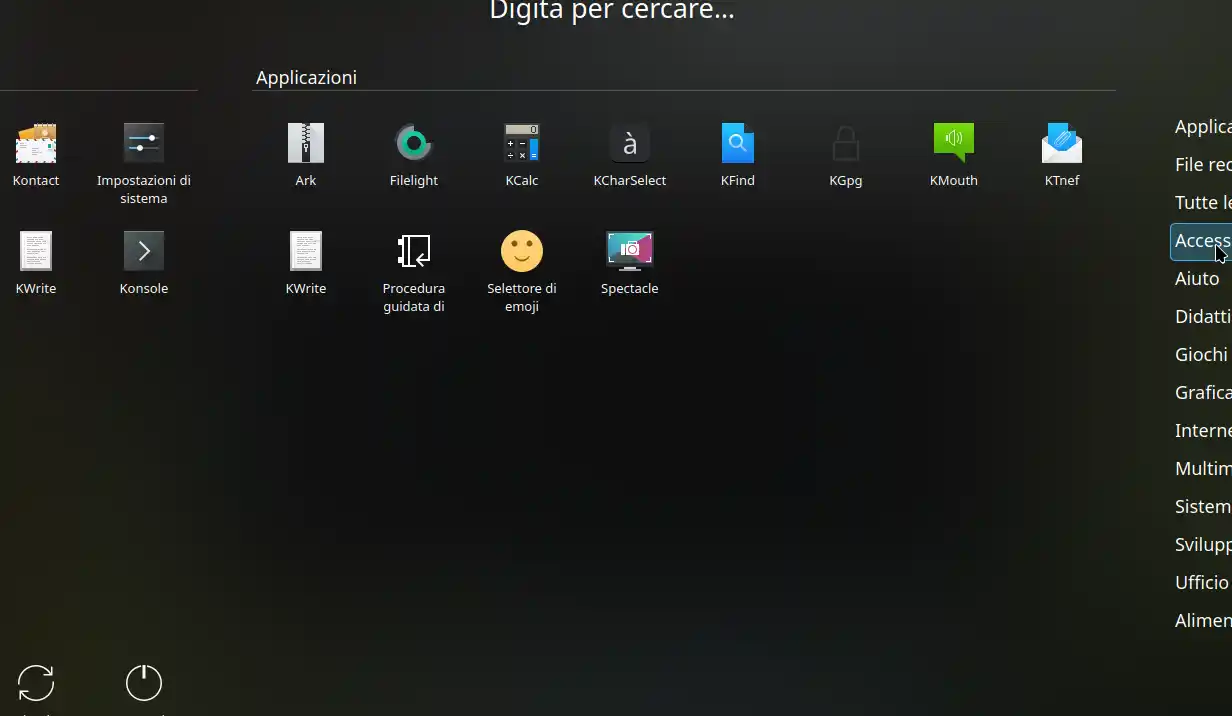
Task: Launch the Konsole terminal
Action: pos(143,257)
